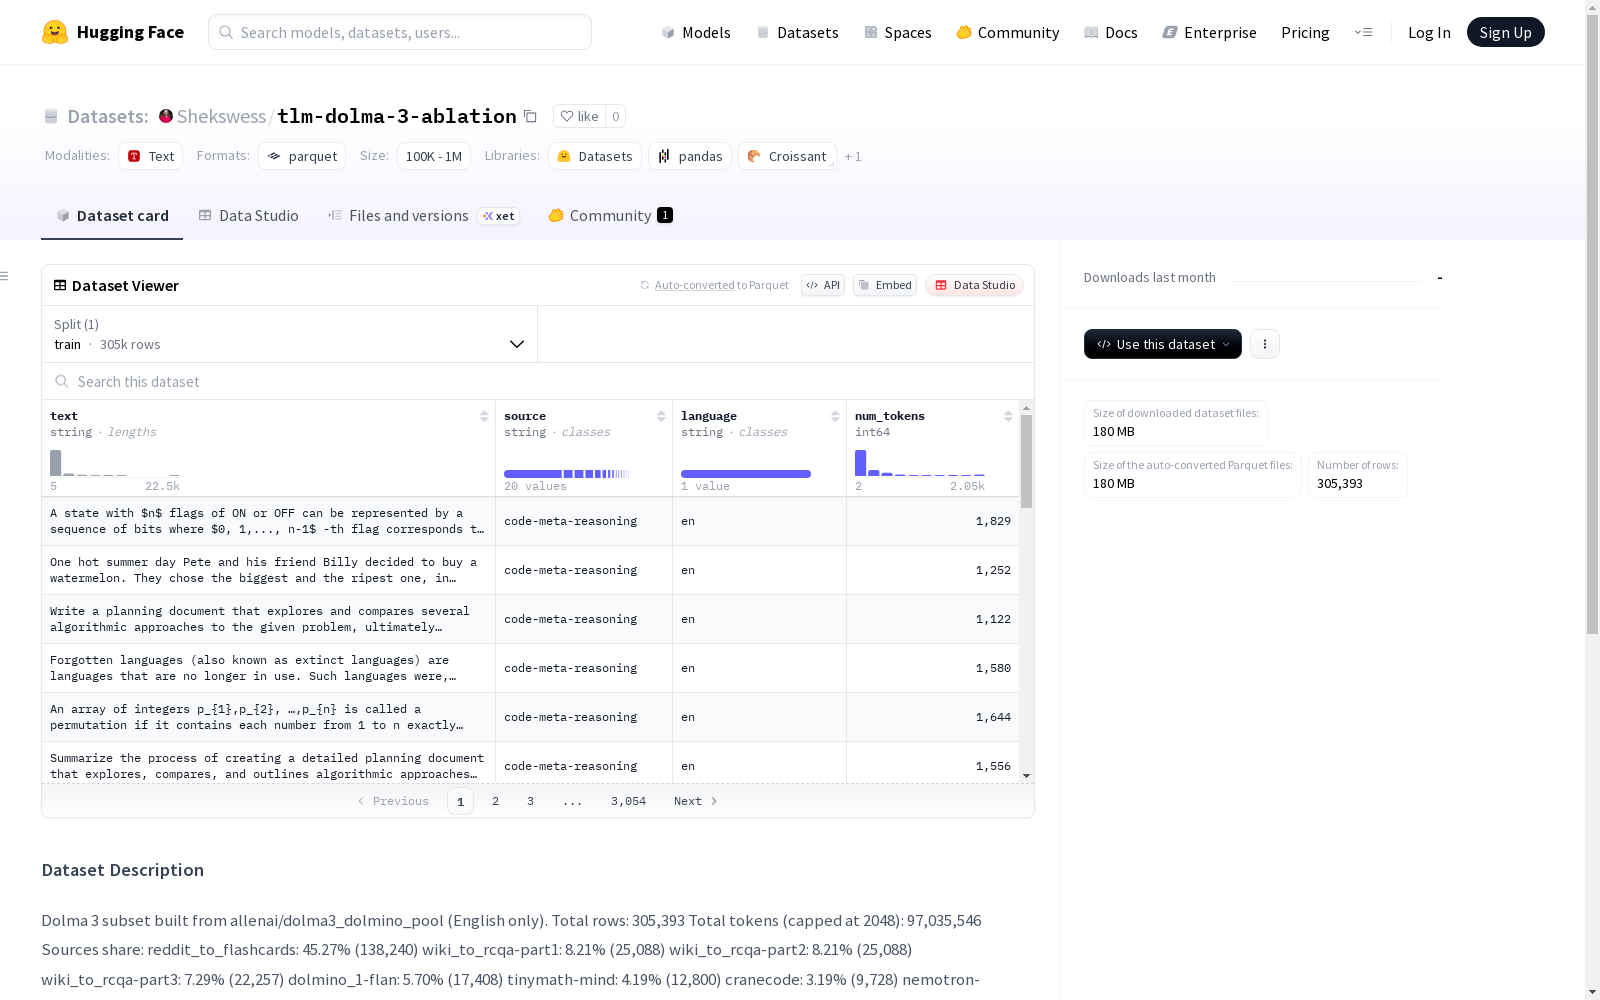Open Community in the top navigation

(1007, 32)
